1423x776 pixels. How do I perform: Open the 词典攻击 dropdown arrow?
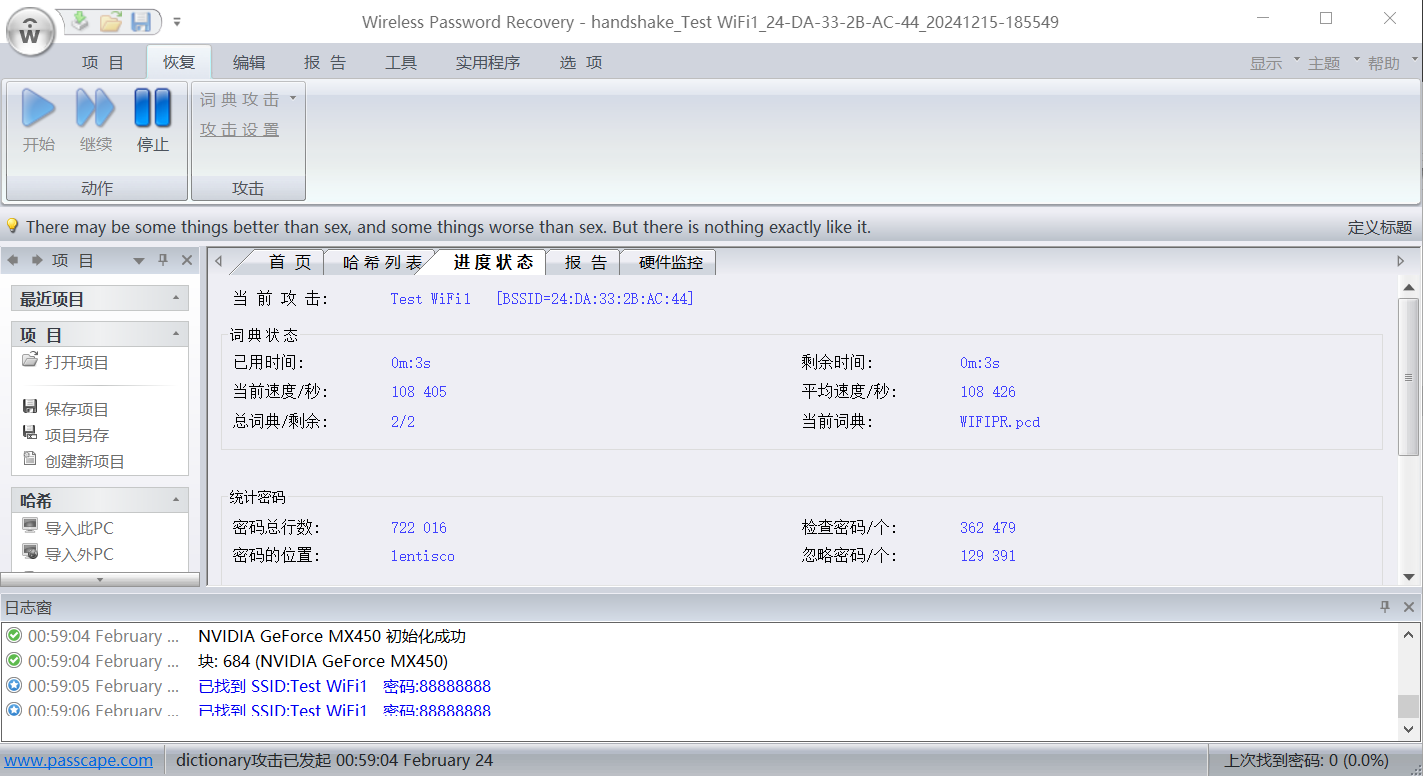(292, 99)
